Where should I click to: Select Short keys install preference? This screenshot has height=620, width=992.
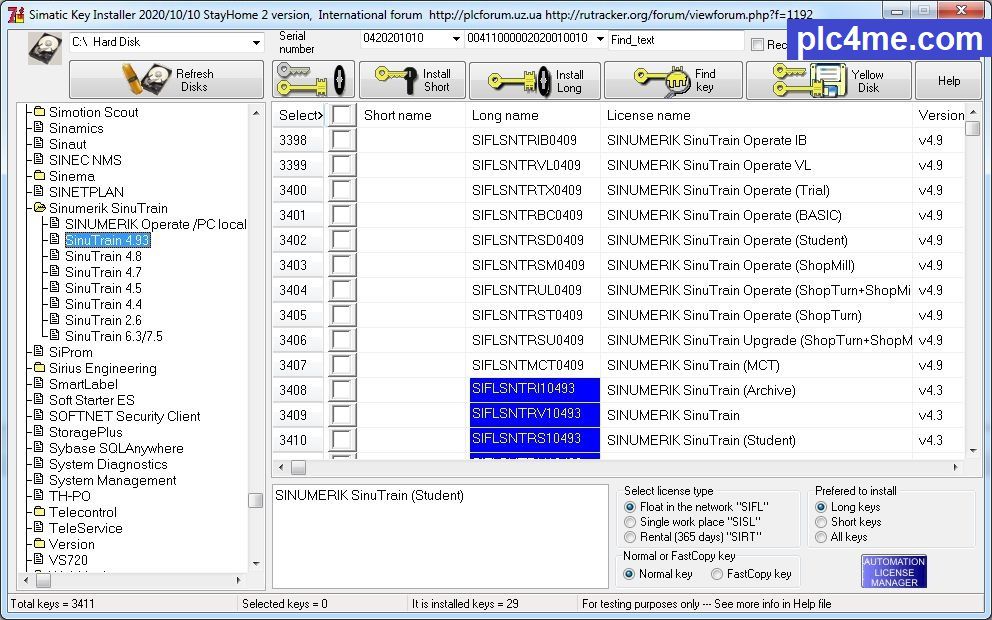tap(822, 522)
